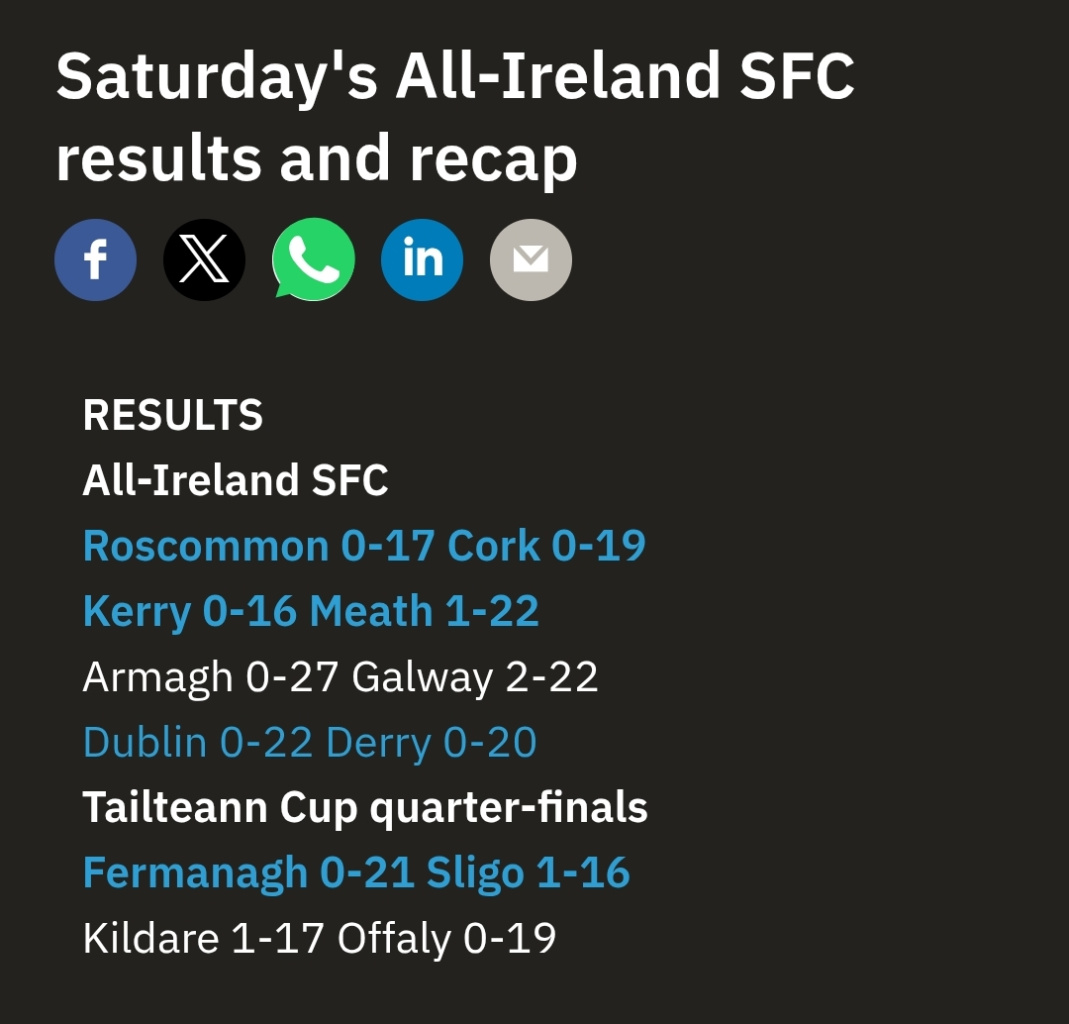Click the Sligo 1-16 score text
1069x1024 pixels.
pos(528,873)
